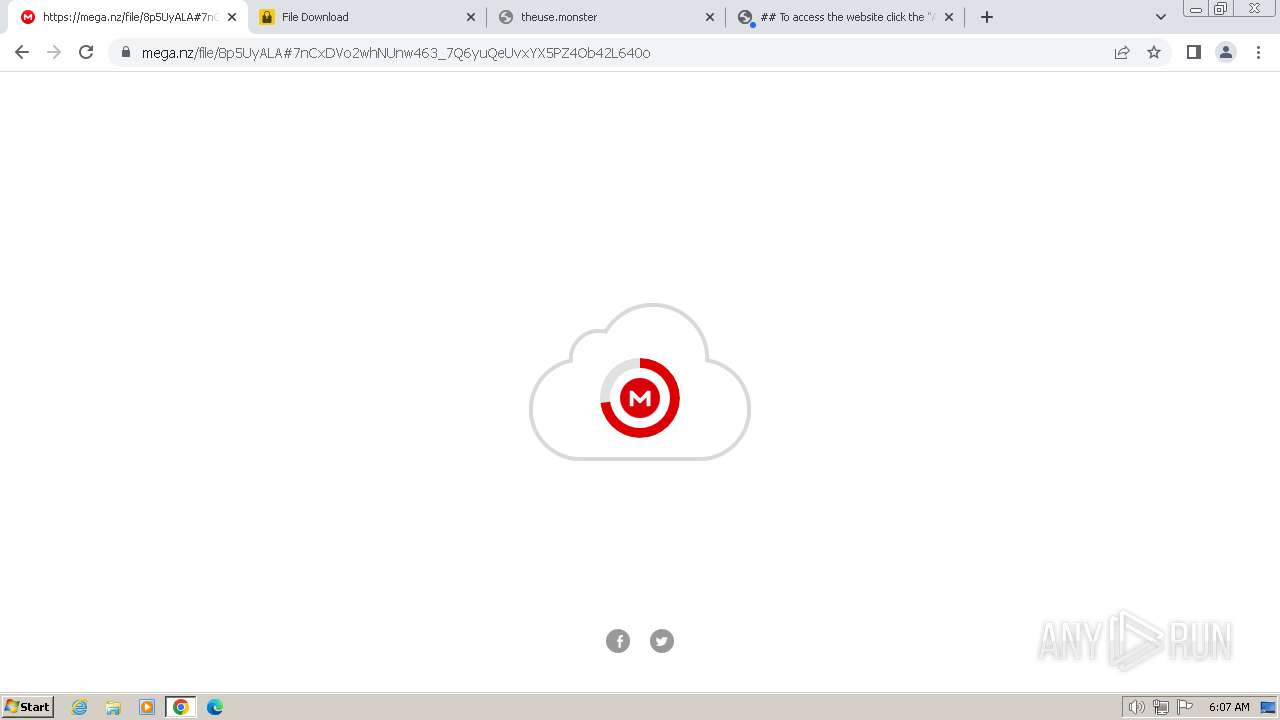The width and height of the screenshot is (1280, 720).
Task: Click MEGA loading logo
Action: click(x=640, y=398)
